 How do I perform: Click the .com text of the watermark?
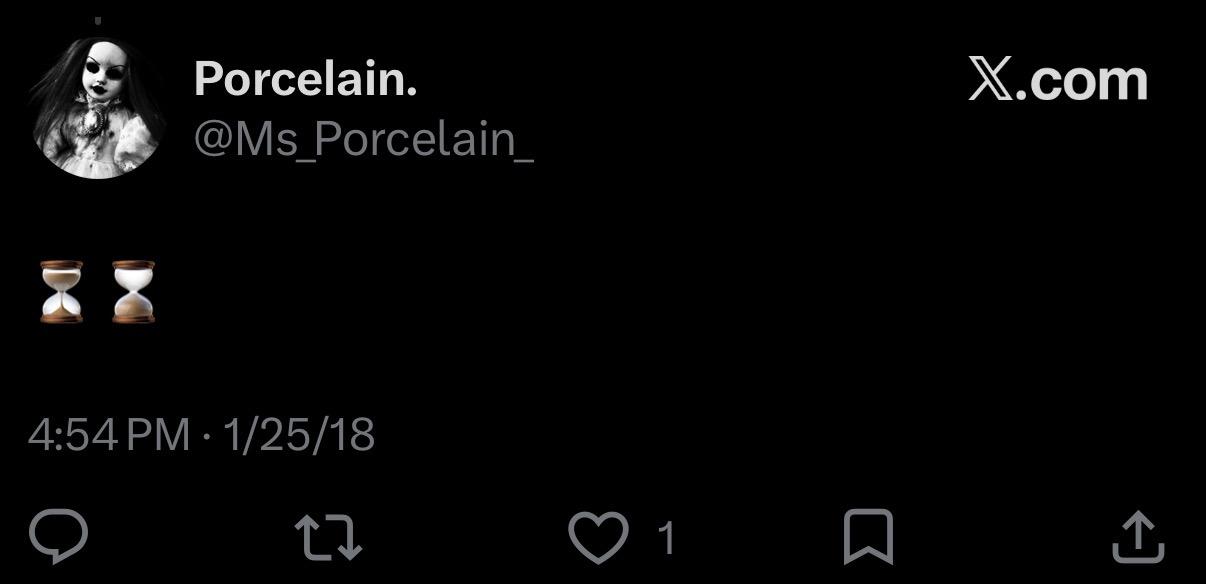1082,79
